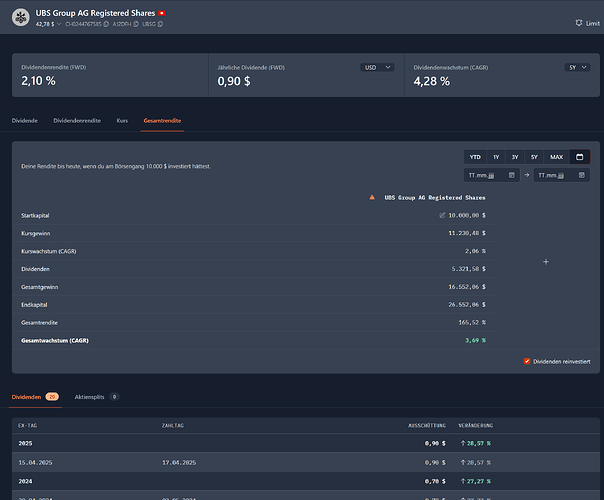Copy the UBSG ticker symbol
Screen dimensions: 604x500
[162, 22]
